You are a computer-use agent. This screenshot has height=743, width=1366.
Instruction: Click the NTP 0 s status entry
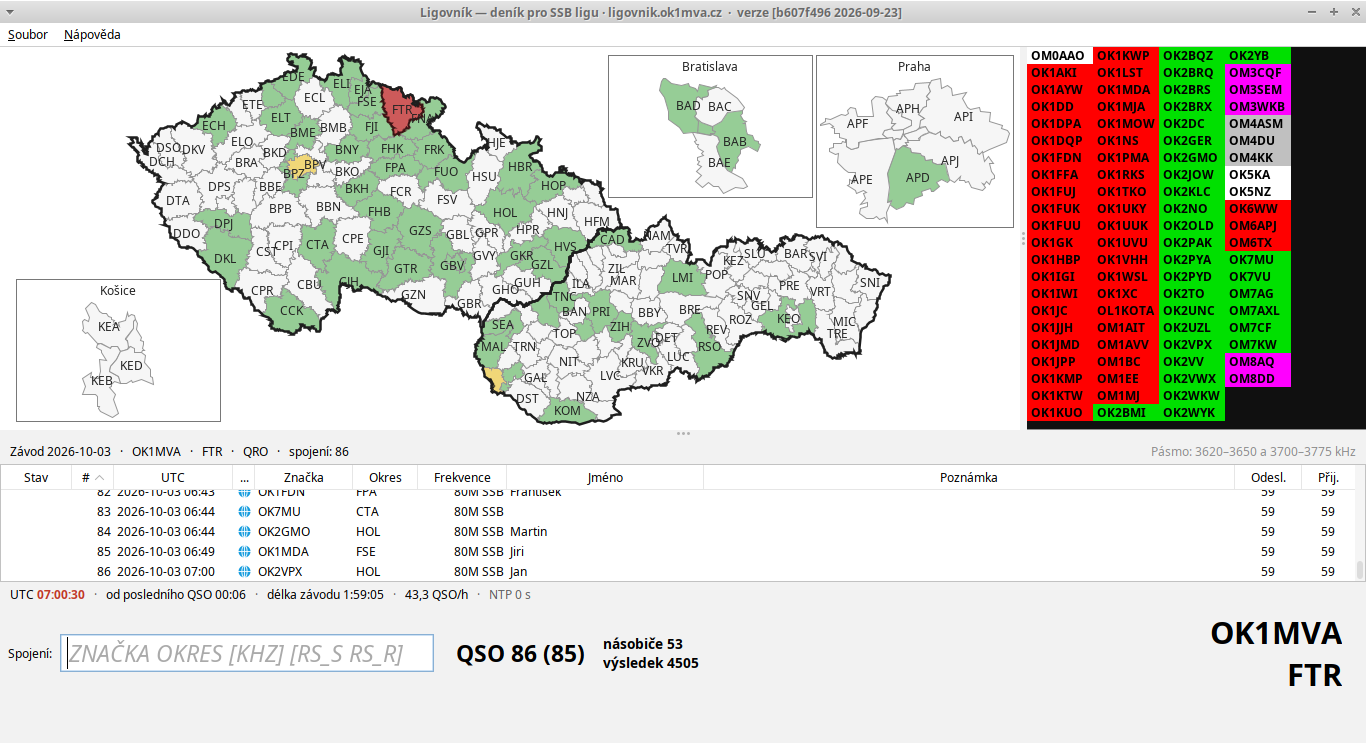click(510, 595)
